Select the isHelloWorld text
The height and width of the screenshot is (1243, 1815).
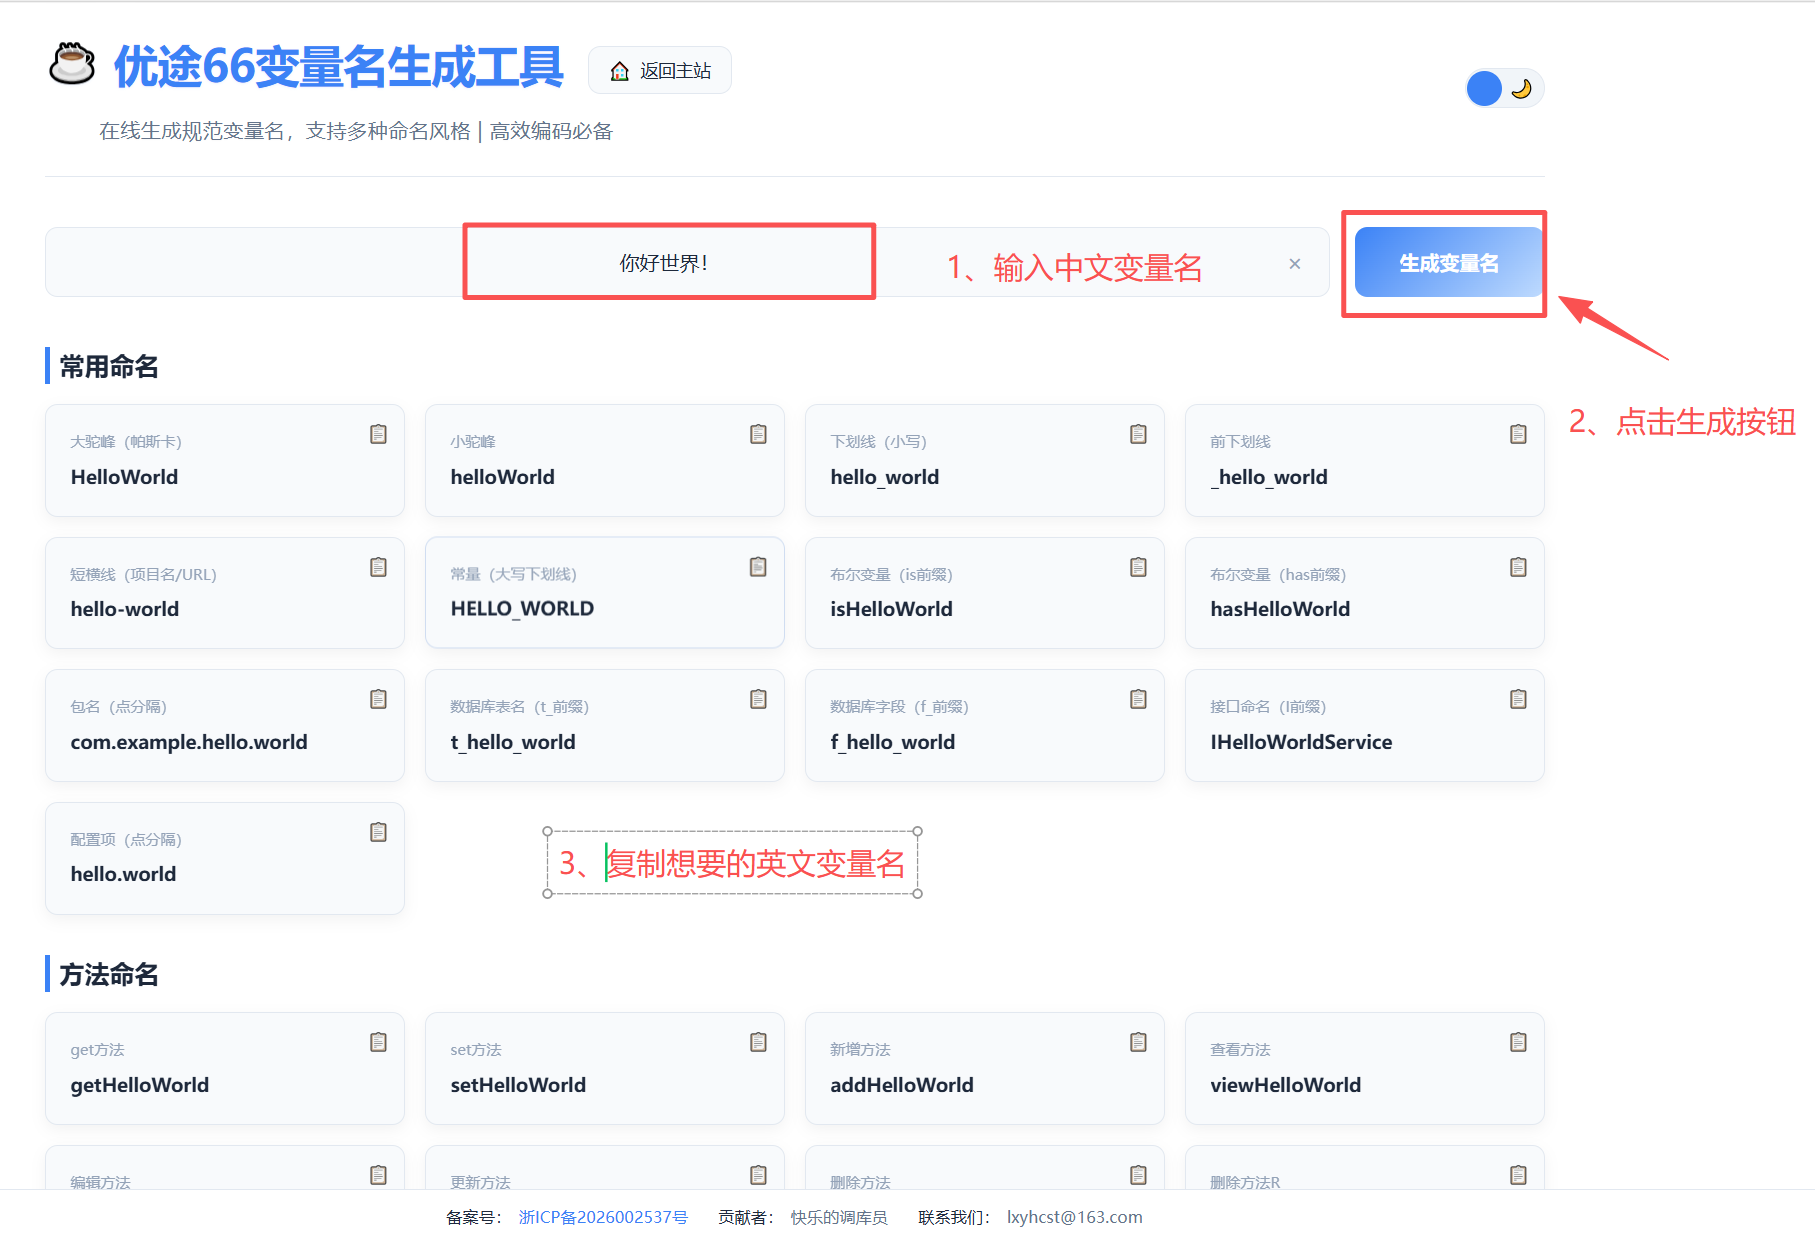(x=891, y=609)
